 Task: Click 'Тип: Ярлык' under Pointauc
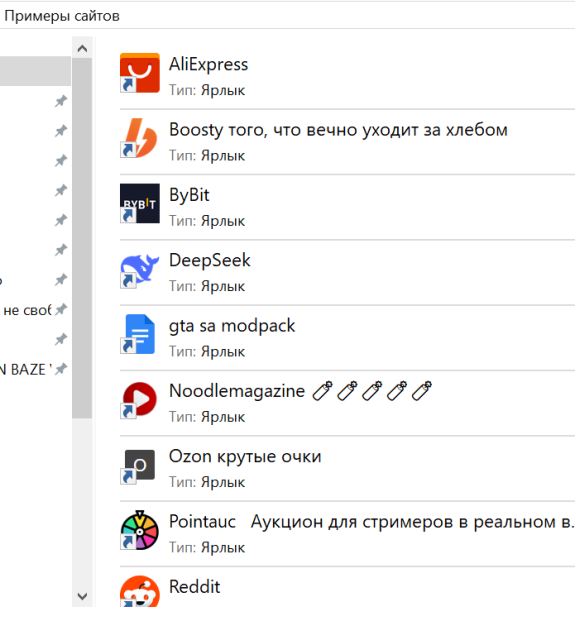click(207, 548)
